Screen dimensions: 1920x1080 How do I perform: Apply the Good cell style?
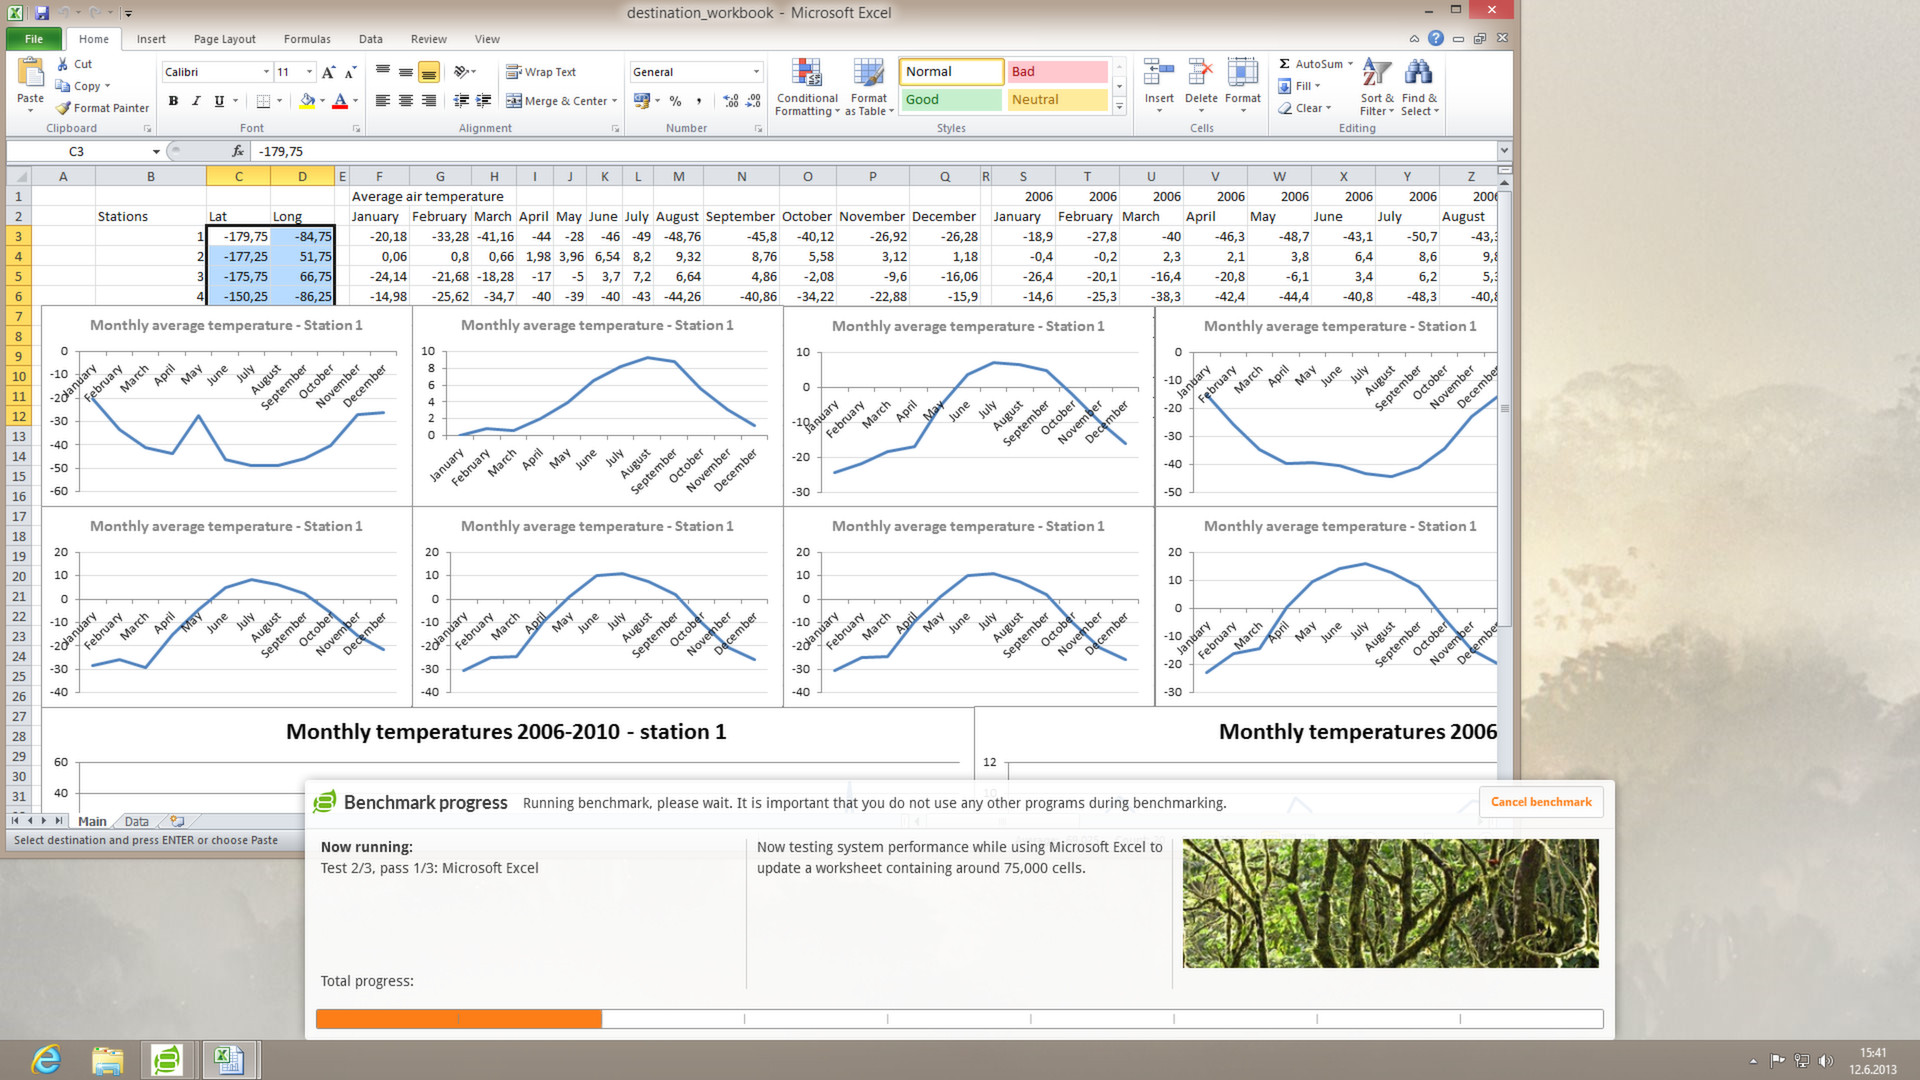pos(950,100)
